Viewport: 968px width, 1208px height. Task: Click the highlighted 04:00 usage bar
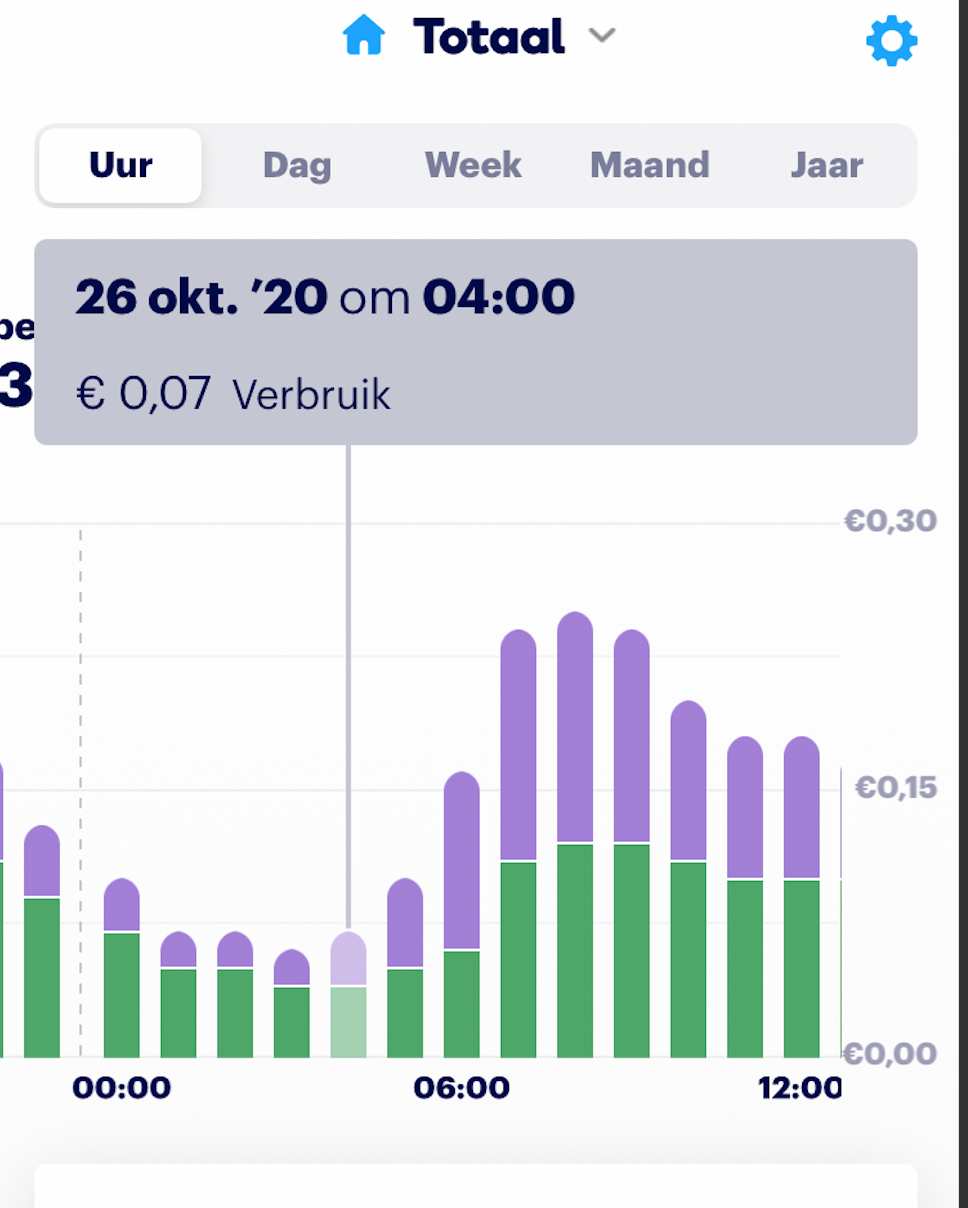[348, 995]
